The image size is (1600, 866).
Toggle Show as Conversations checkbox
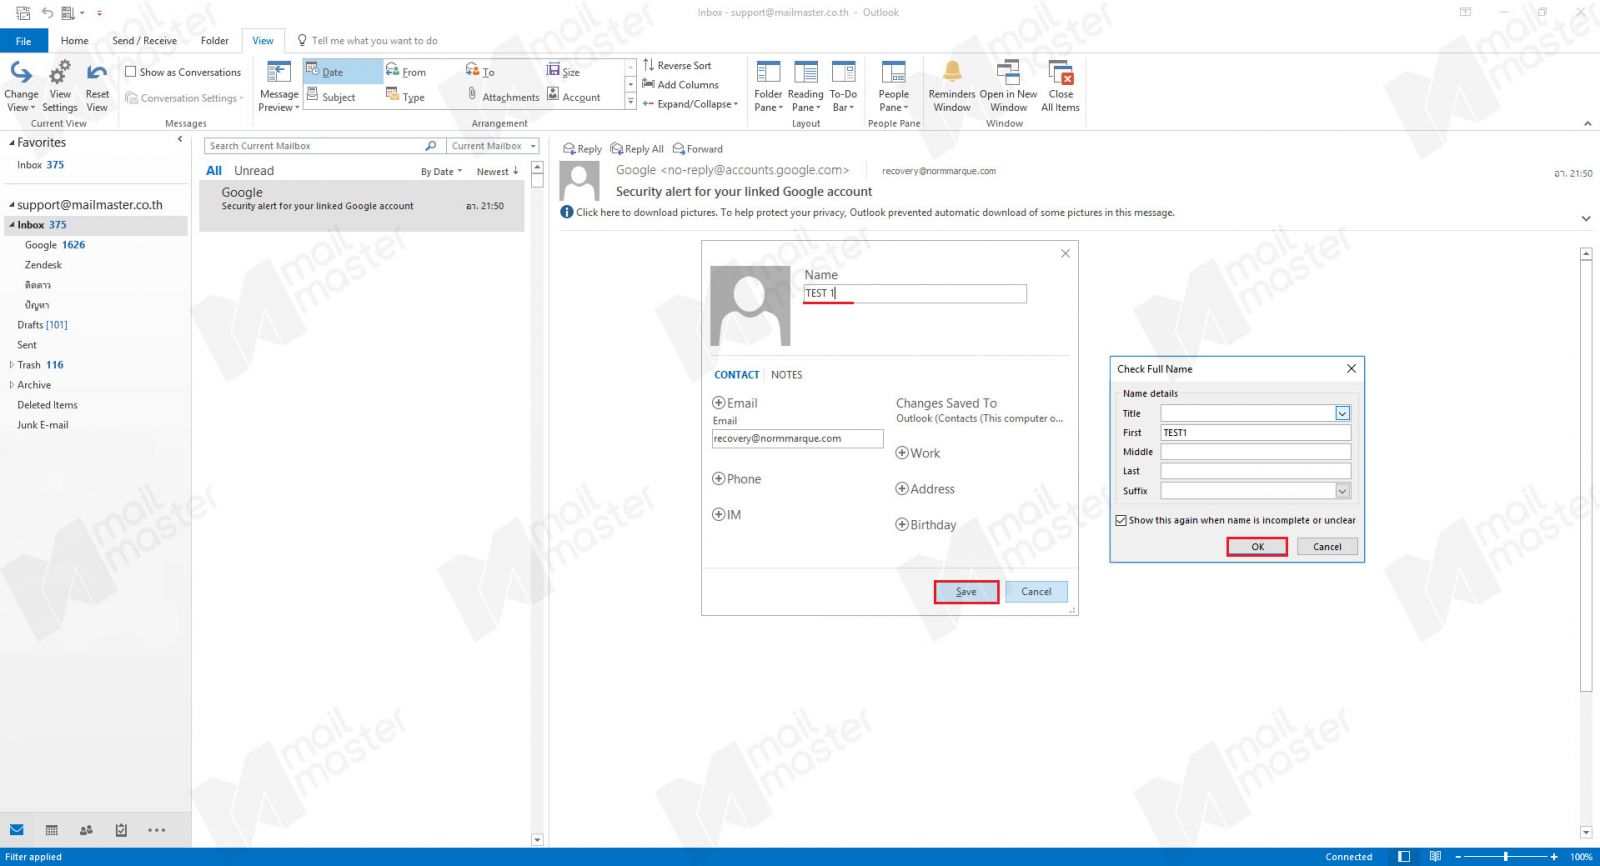coord(130,72)
